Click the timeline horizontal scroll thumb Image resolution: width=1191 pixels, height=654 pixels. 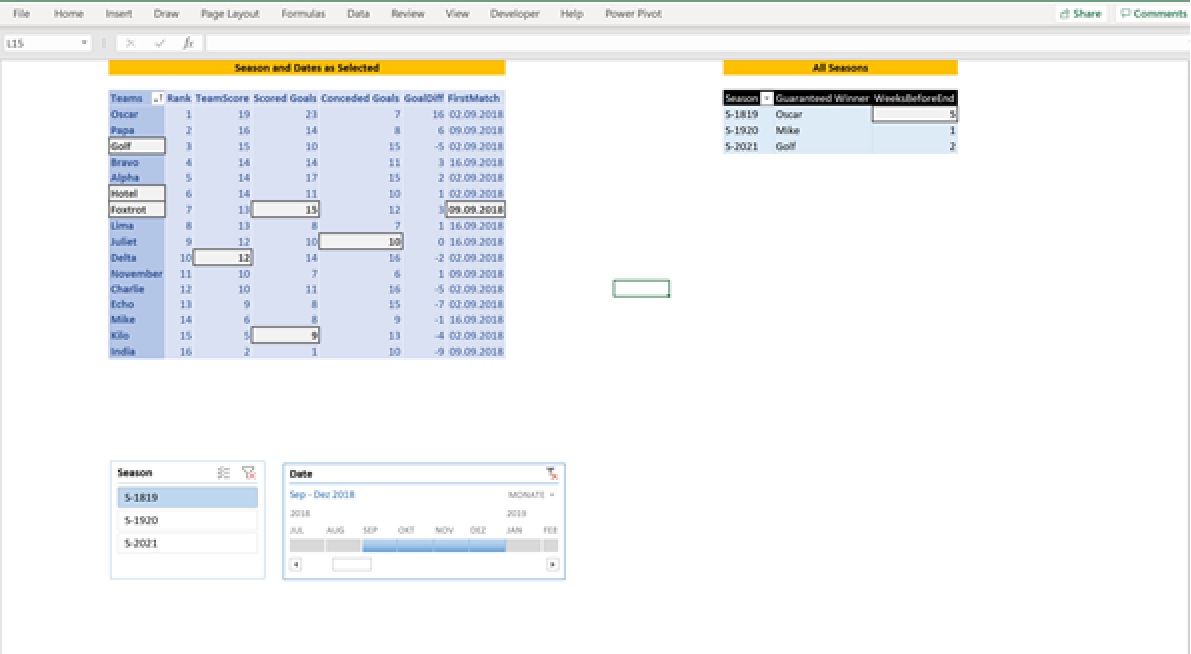click(x=352, y=564)
